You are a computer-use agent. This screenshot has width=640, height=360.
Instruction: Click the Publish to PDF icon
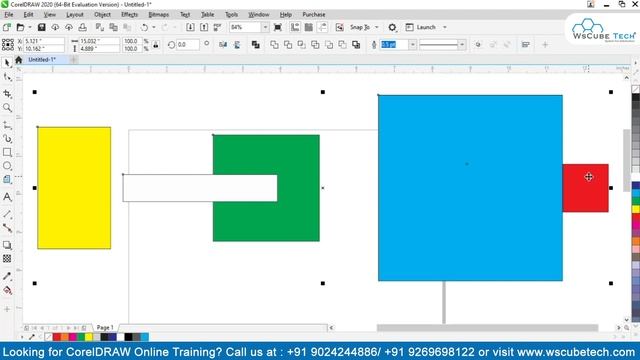pyautogui.click(x=217, y=27)
